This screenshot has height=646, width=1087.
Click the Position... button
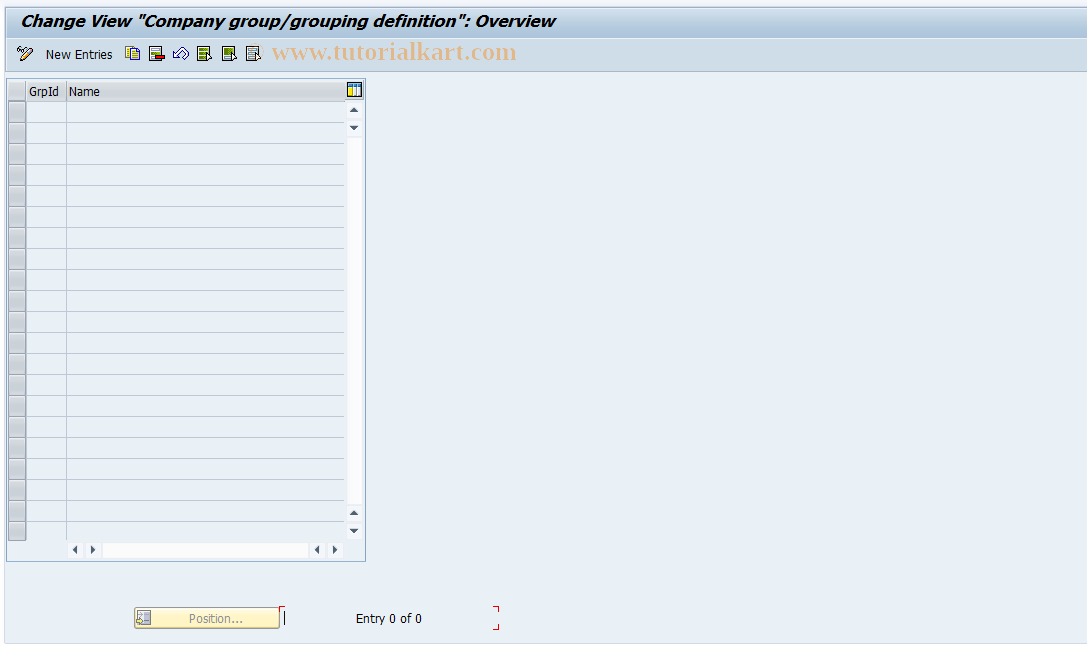click(x=207, y=618)
